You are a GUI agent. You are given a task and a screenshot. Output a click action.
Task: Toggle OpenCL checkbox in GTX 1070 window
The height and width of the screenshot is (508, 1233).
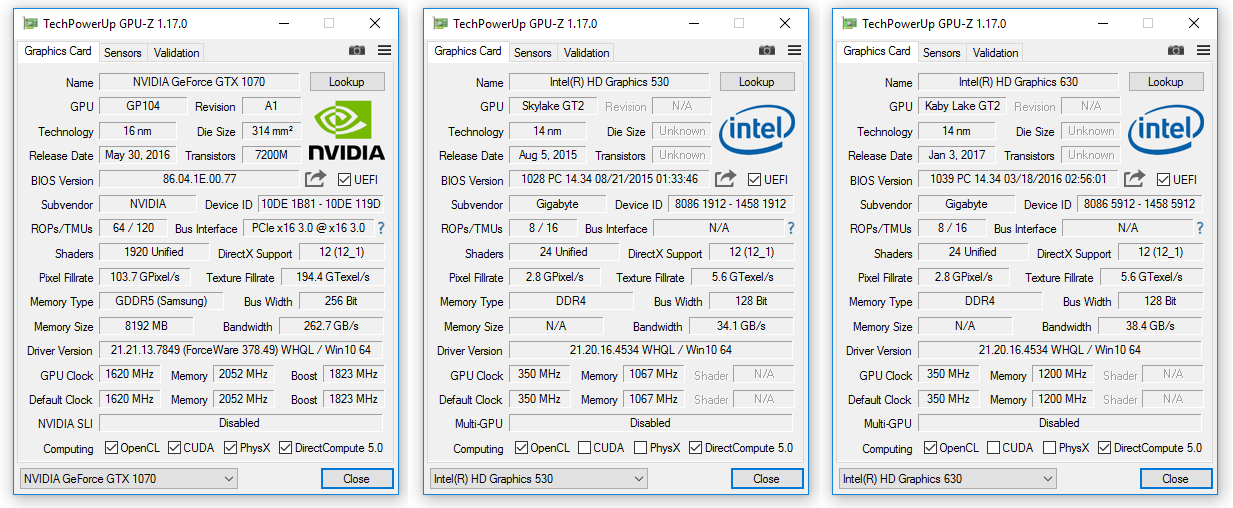point(111,448)
